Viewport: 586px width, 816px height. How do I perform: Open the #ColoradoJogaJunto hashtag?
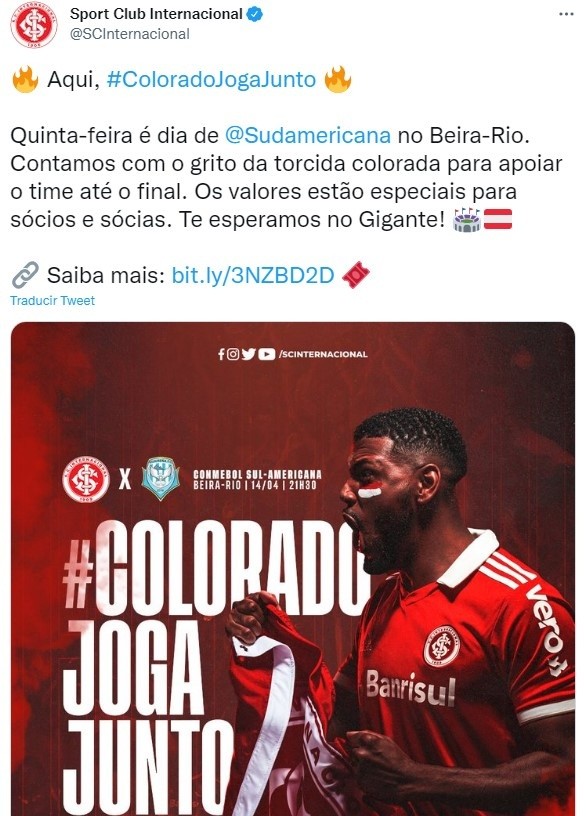coord(211,80)
